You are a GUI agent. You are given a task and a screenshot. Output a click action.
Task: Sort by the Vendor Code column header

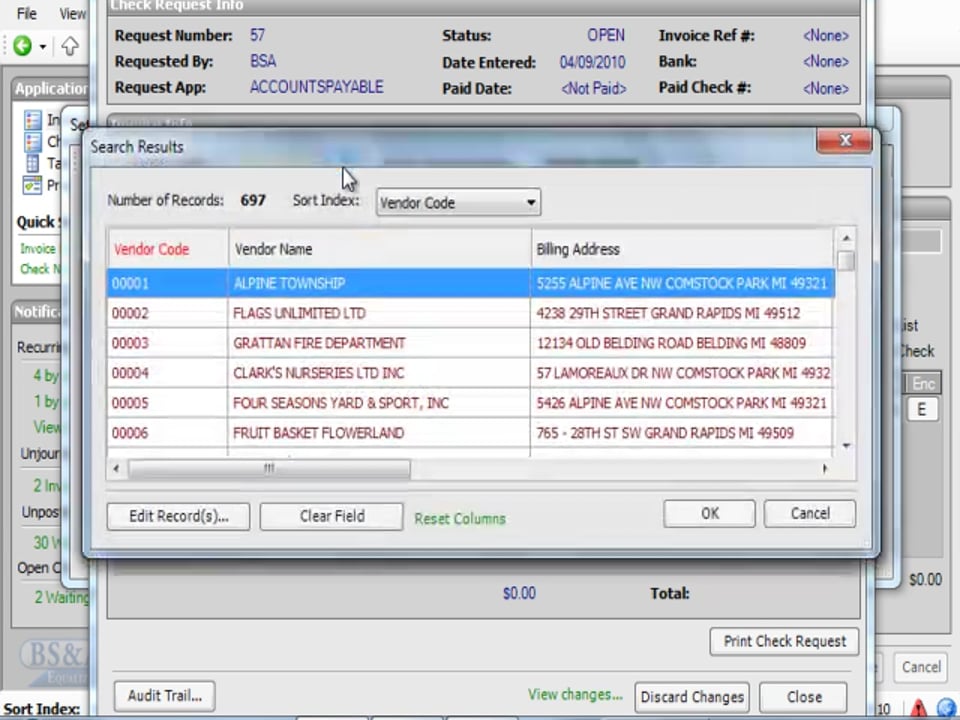point(167,249)
